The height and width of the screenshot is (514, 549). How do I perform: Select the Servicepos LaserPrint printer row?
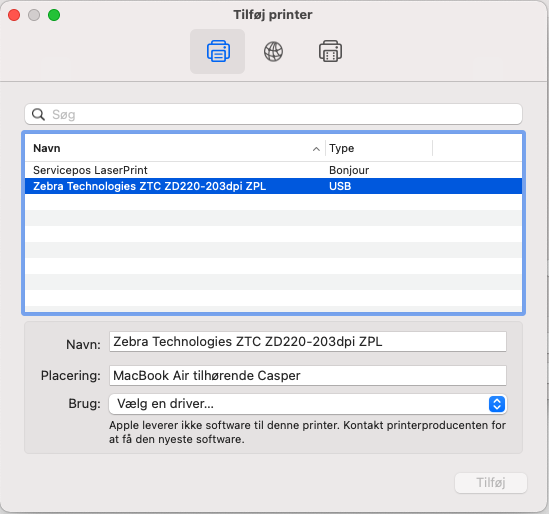273,170
